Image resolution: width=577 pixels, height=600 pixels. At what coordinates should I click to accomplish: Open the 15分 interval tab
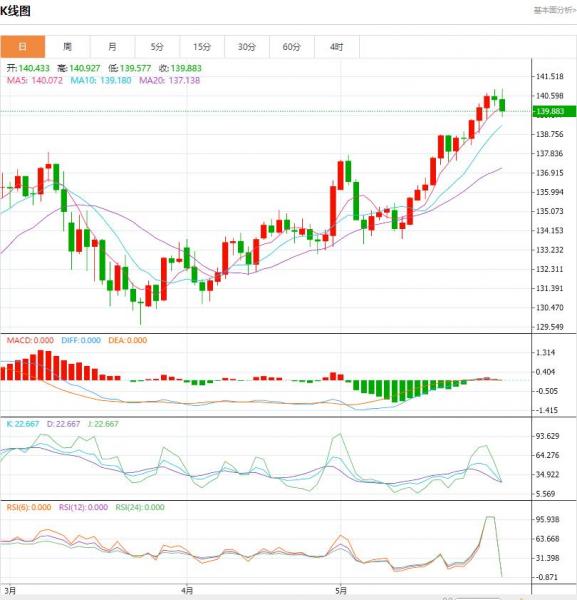(202, 47)
